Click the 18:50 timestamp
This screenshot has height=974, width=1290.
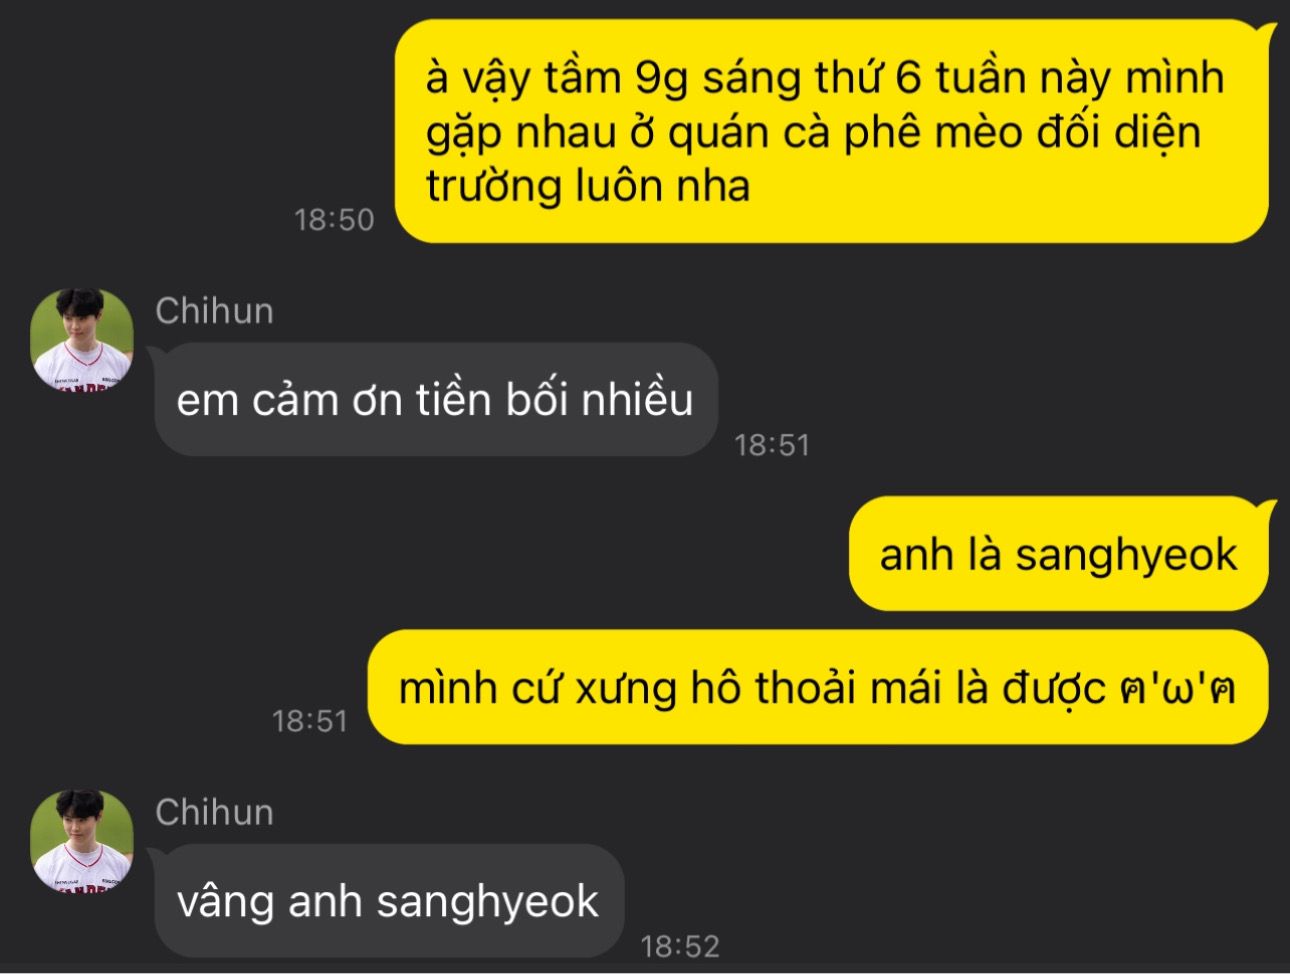pyautogui.click(x=334, y=220)
